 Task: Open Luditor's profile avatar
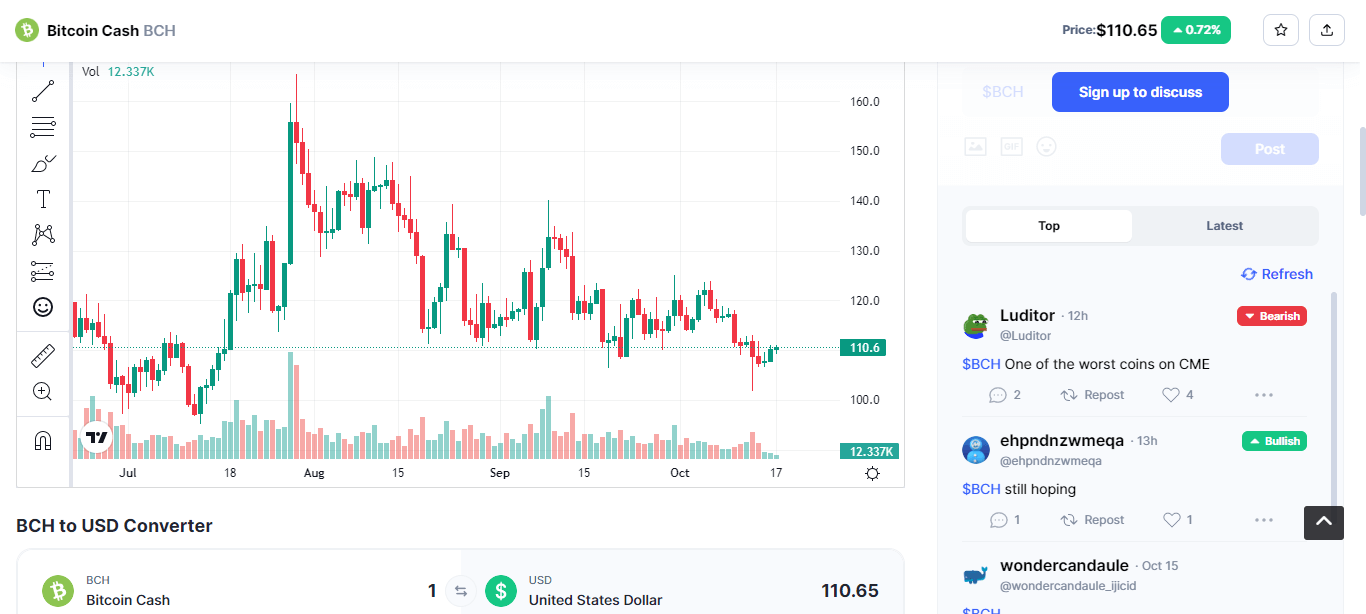[x=976, y=325]
